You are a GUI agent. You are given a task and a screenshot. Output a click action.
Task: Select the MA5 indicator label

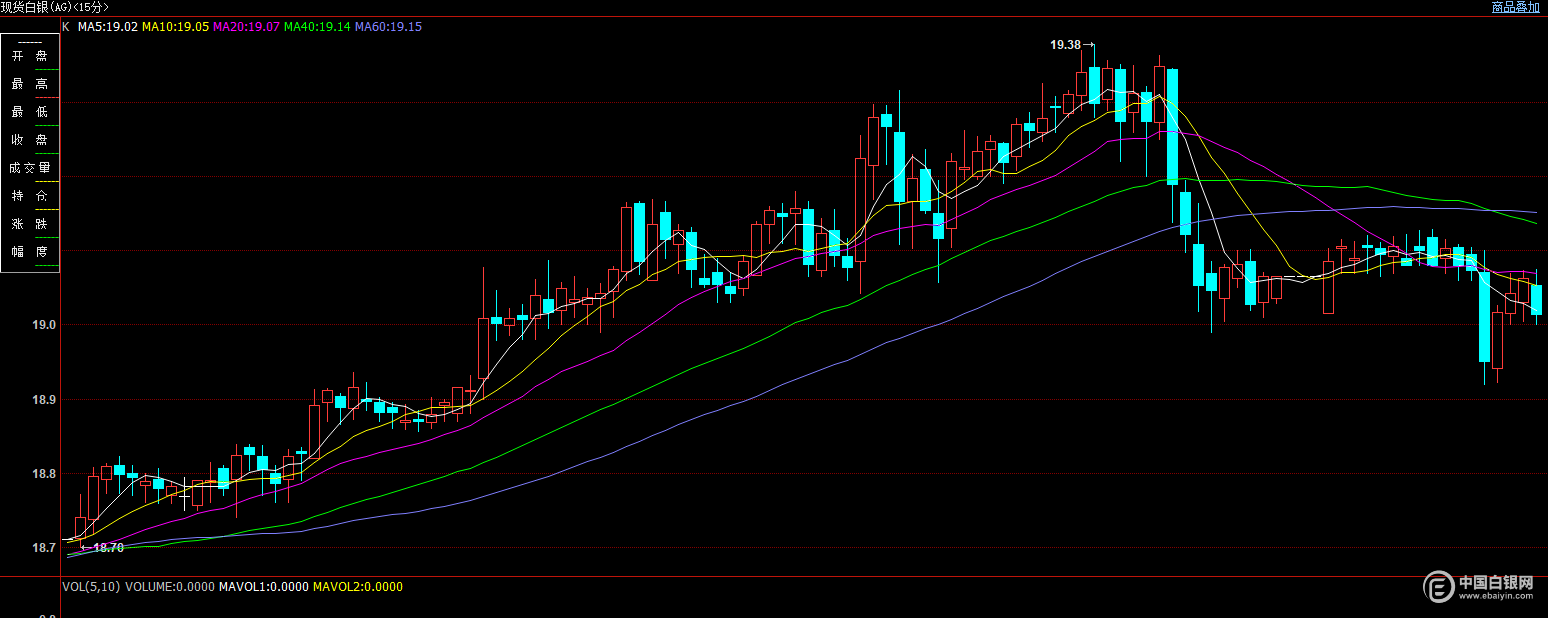108,27
